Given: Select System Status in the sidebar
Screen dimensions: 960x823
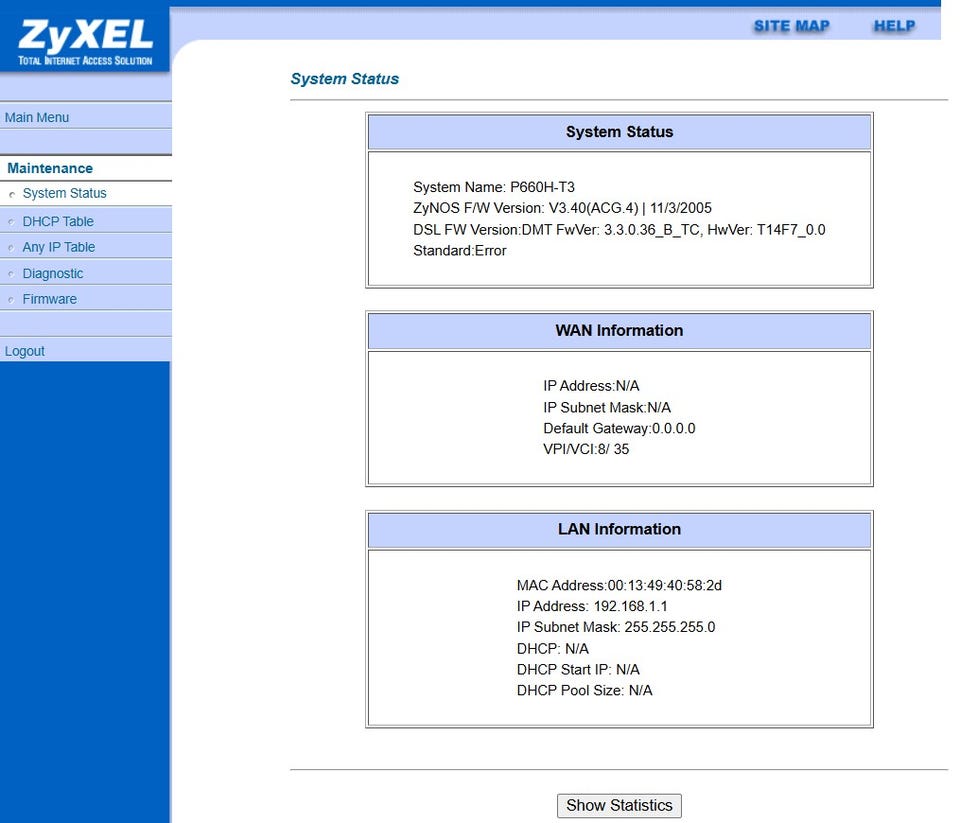Looking at the screenshot, I should [64, 194].
